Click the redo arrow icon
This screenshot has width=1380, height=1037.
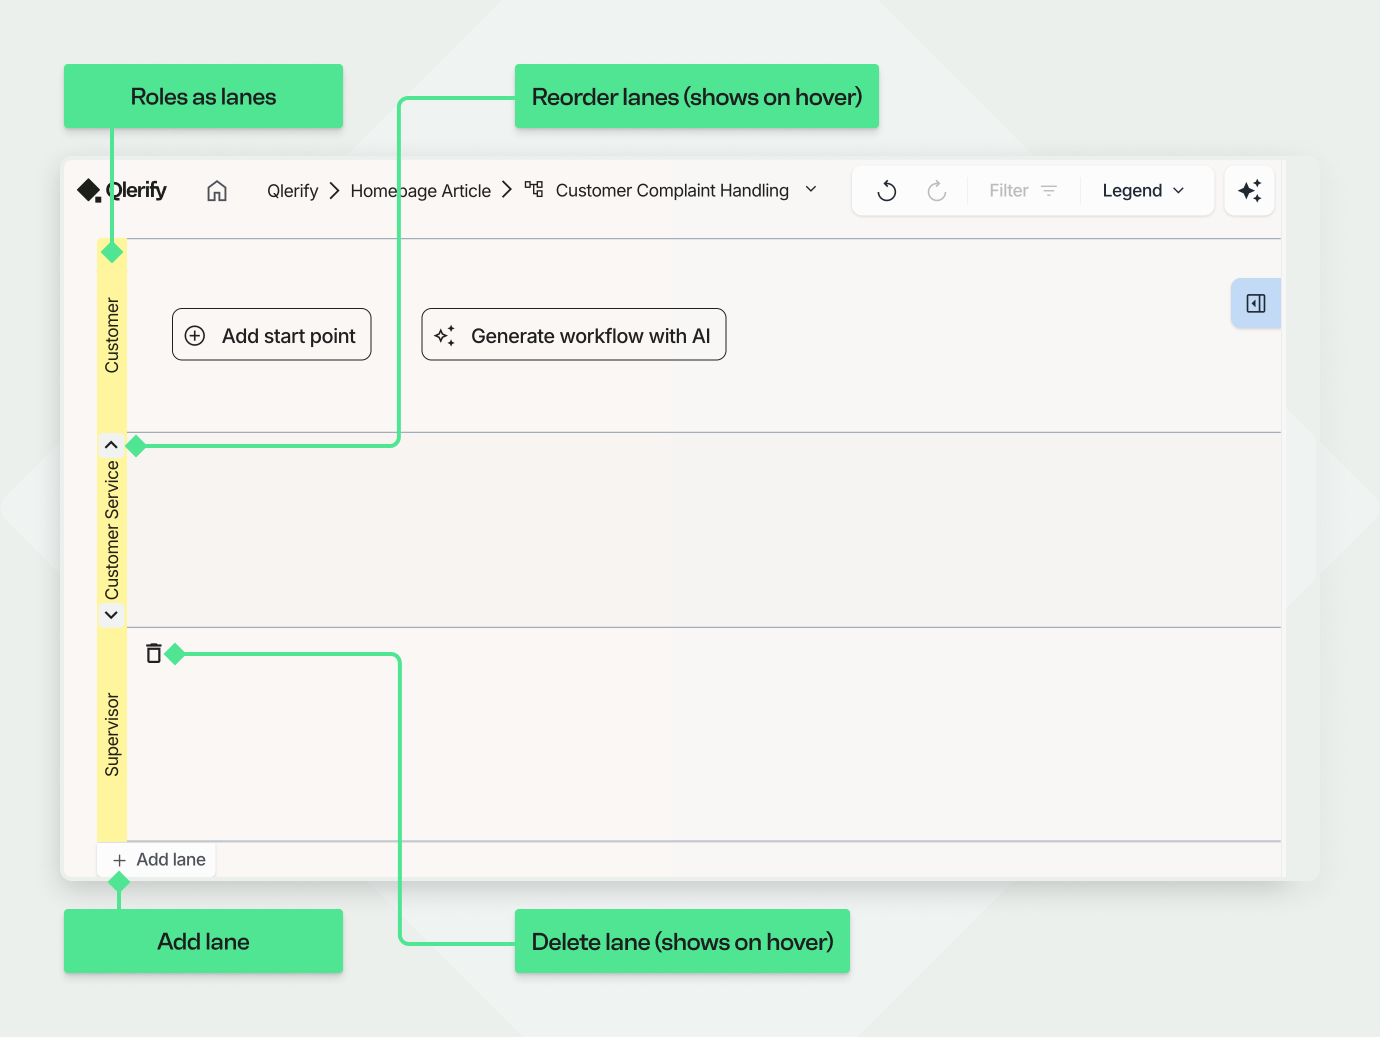[x=937, y=191]
